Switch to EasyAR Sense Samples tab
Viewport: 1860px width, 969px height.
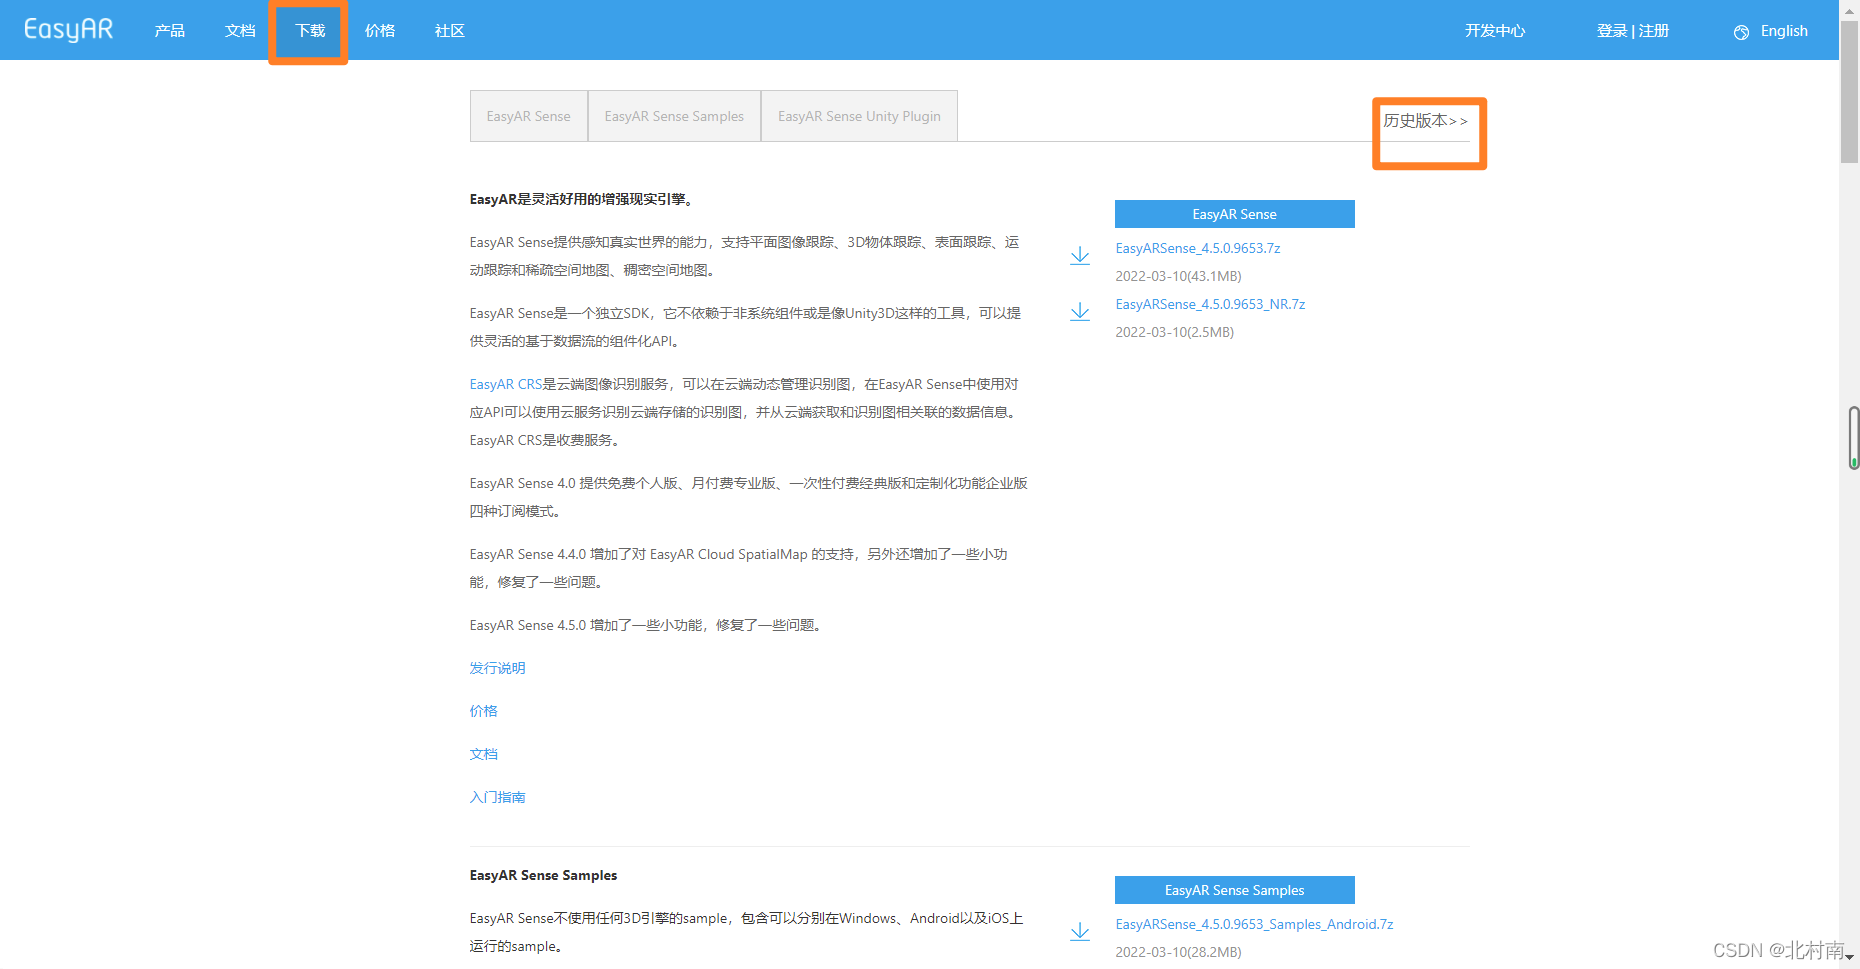[x=674, y=116]
